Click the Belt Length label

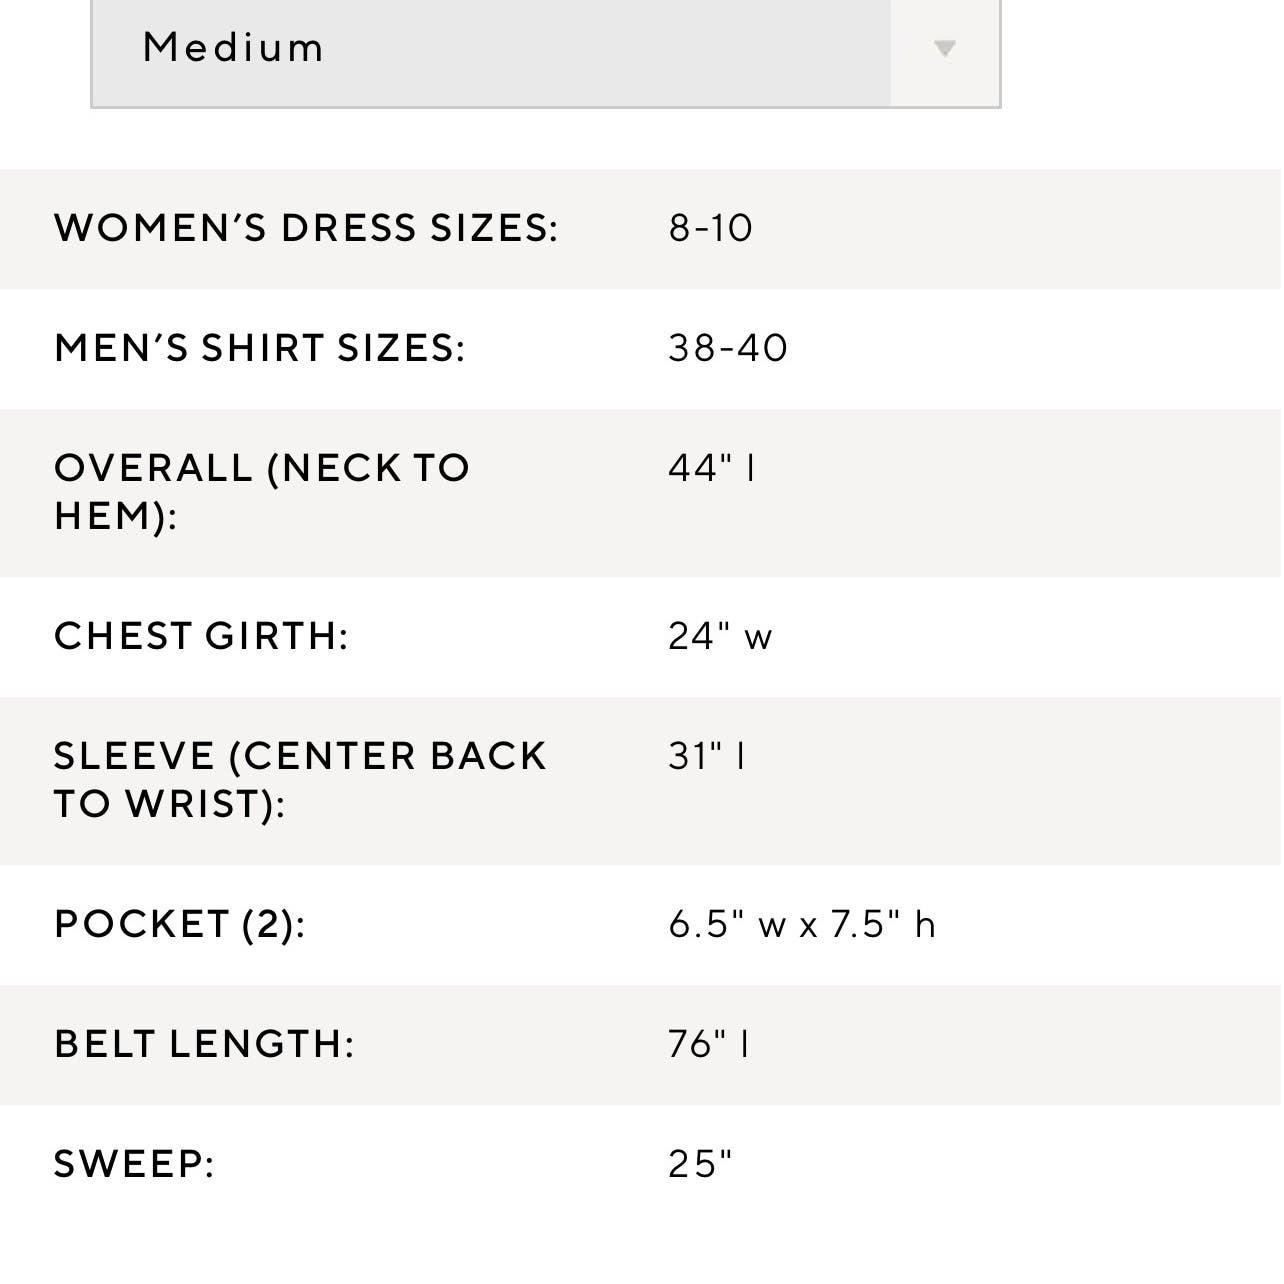[x=204, y=1044]
